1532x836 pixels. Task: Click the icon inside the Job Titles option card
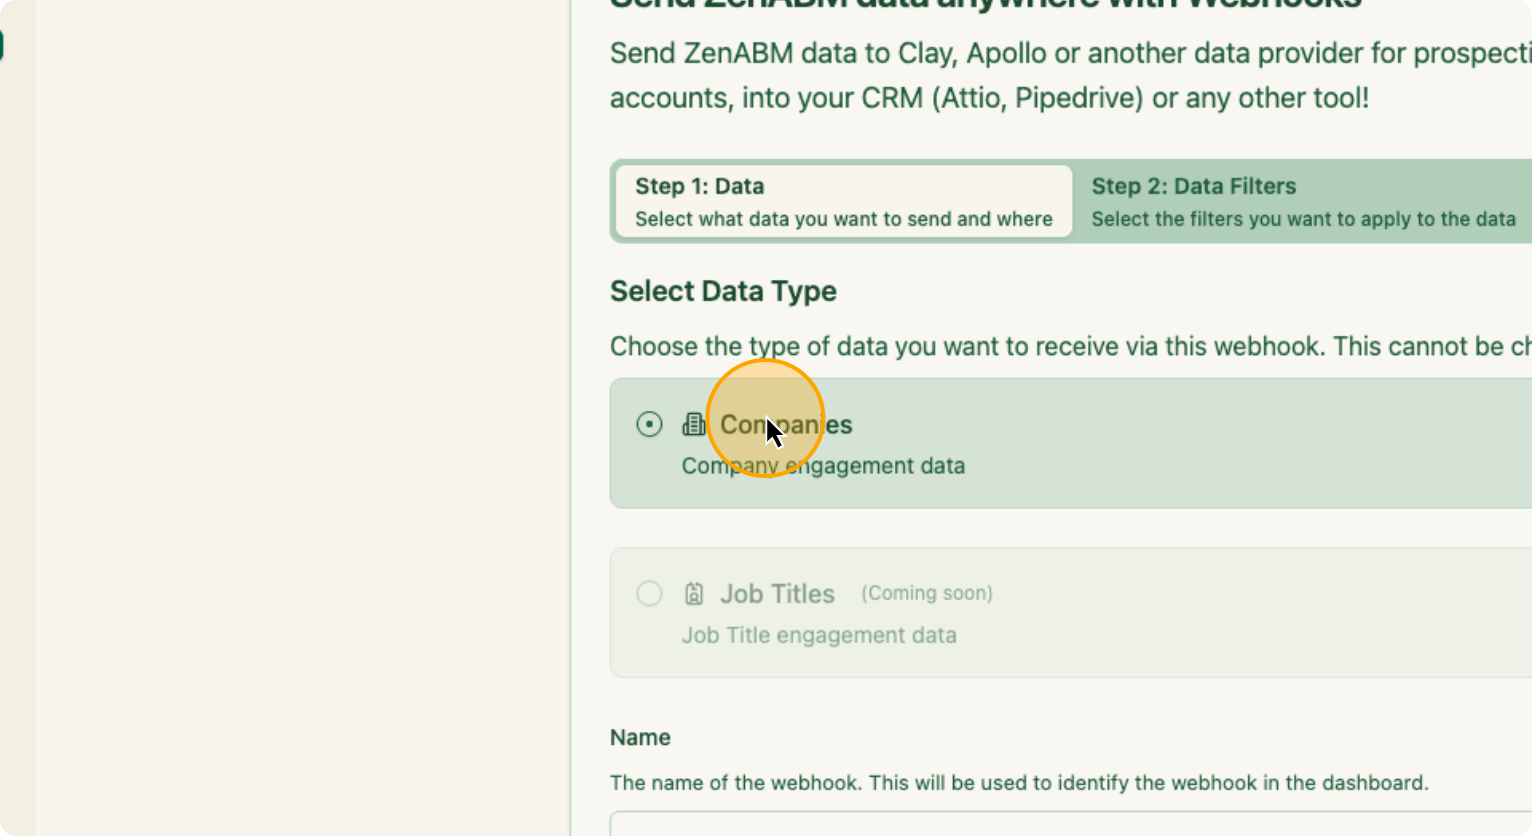point(693,593)
